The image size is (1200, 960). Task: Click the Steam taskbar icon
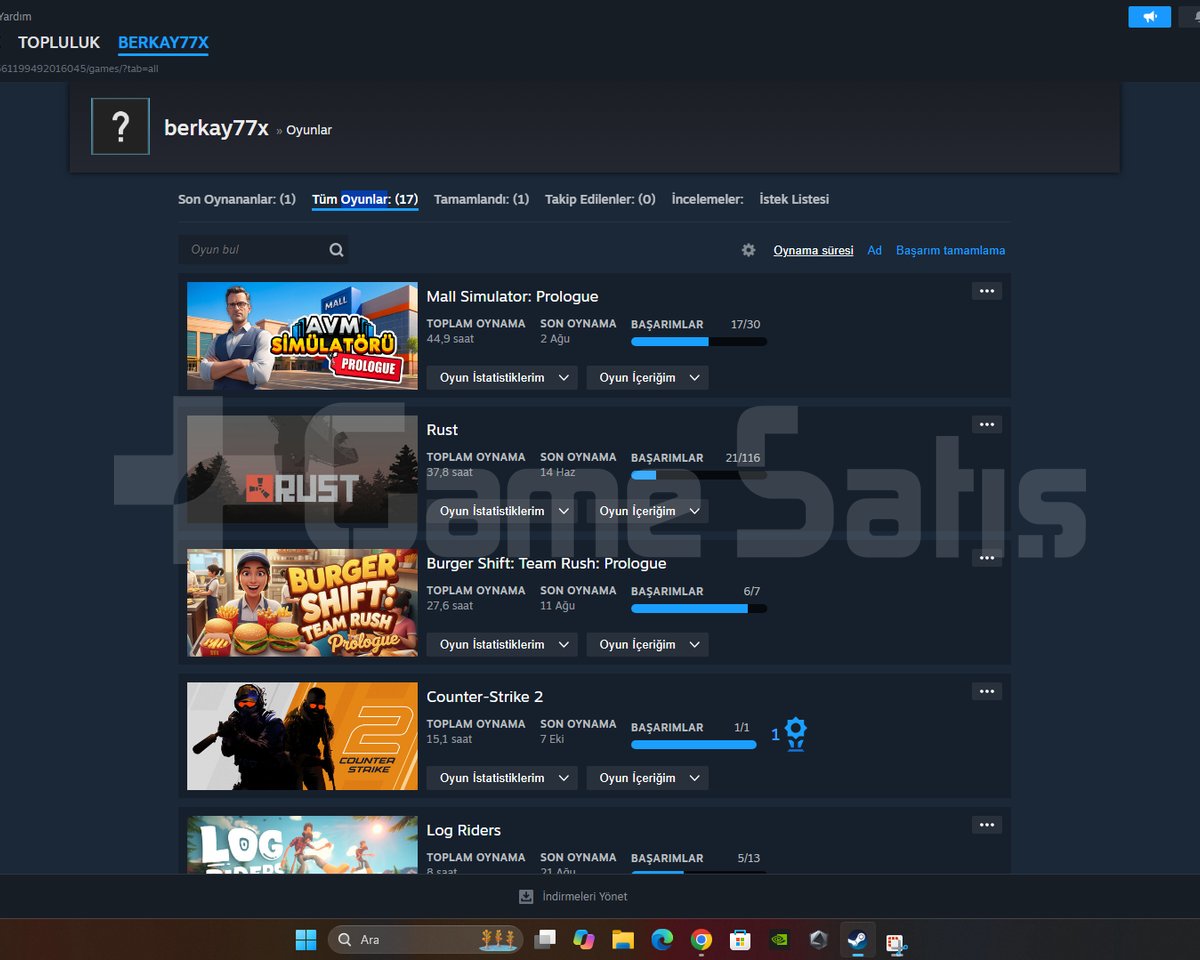tap(857, 940)
